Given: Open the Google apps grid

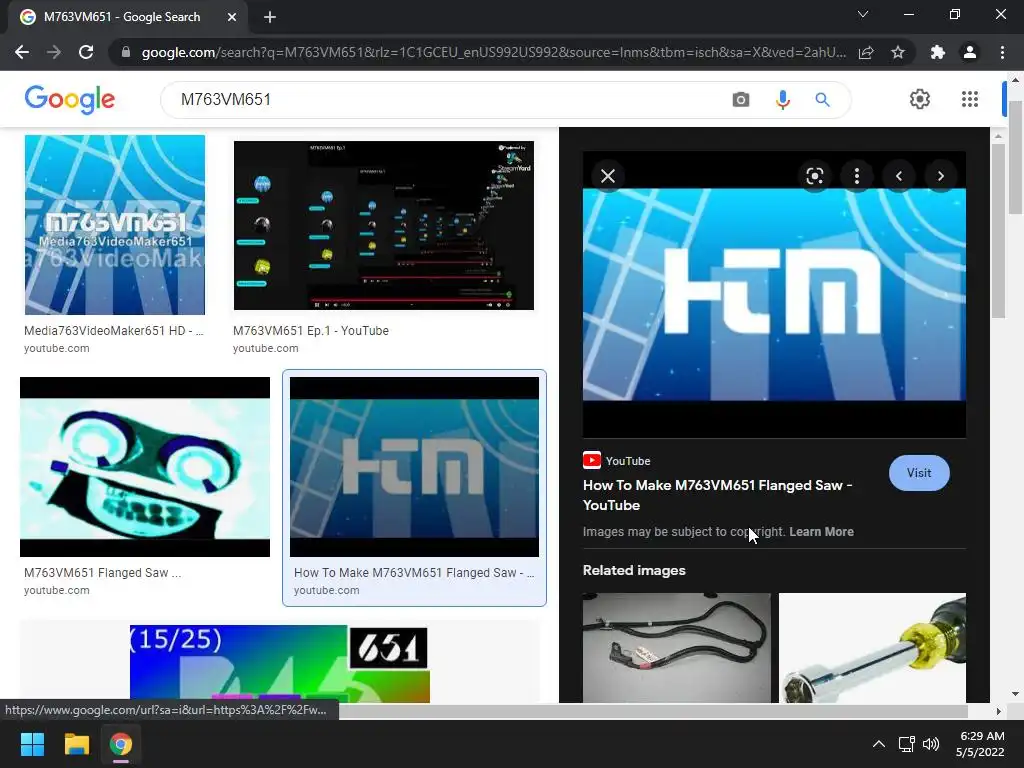Looking at the screenshot, I should [x=970, y=99].
